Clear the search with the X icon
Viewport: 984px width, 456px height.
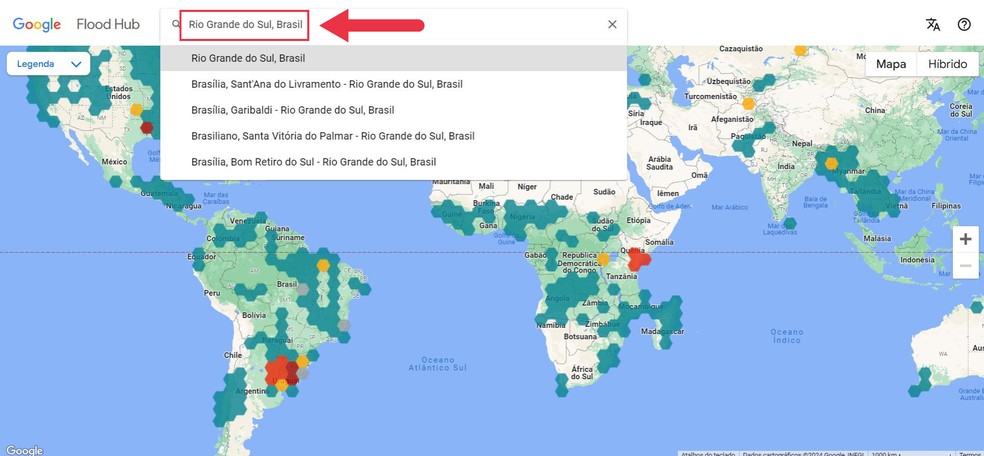(612, 24)
